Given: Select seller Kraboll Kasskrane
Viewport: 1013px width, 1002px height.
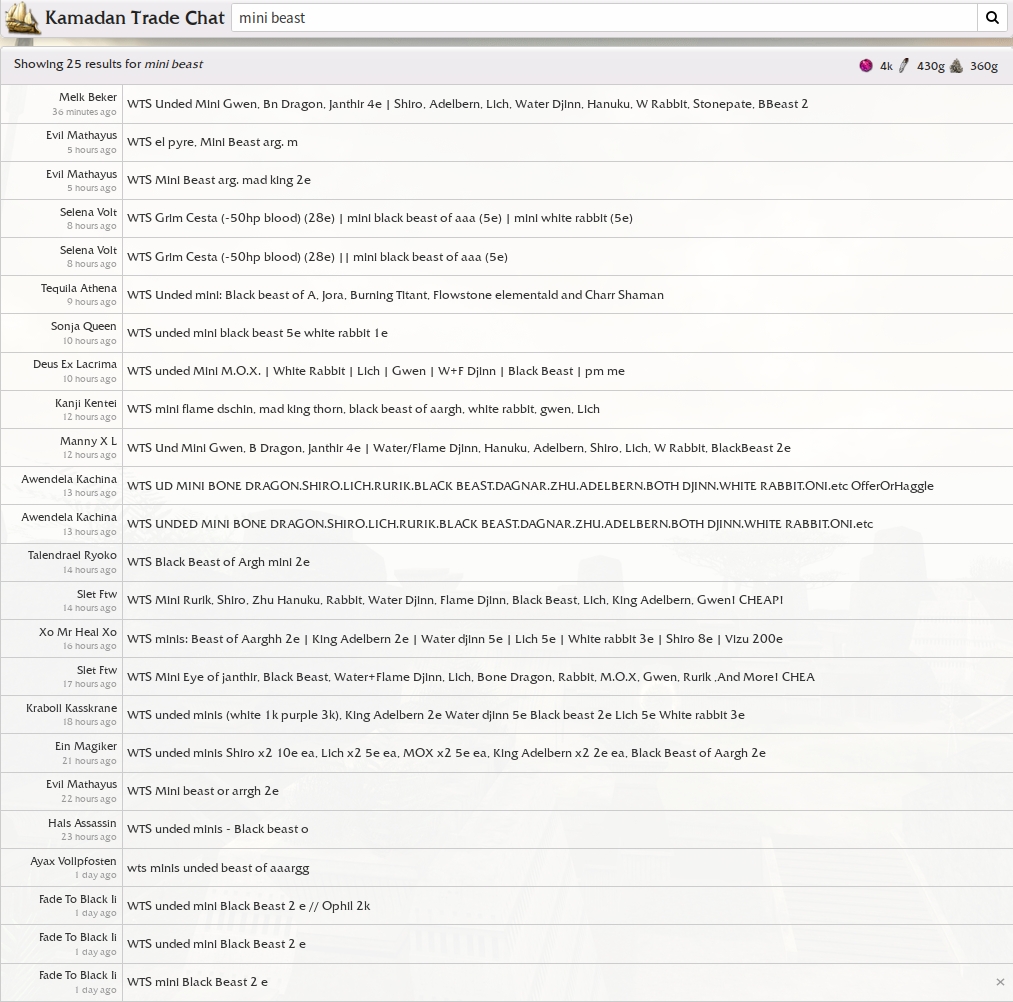Looking at the screenshot, I should 72,708.
